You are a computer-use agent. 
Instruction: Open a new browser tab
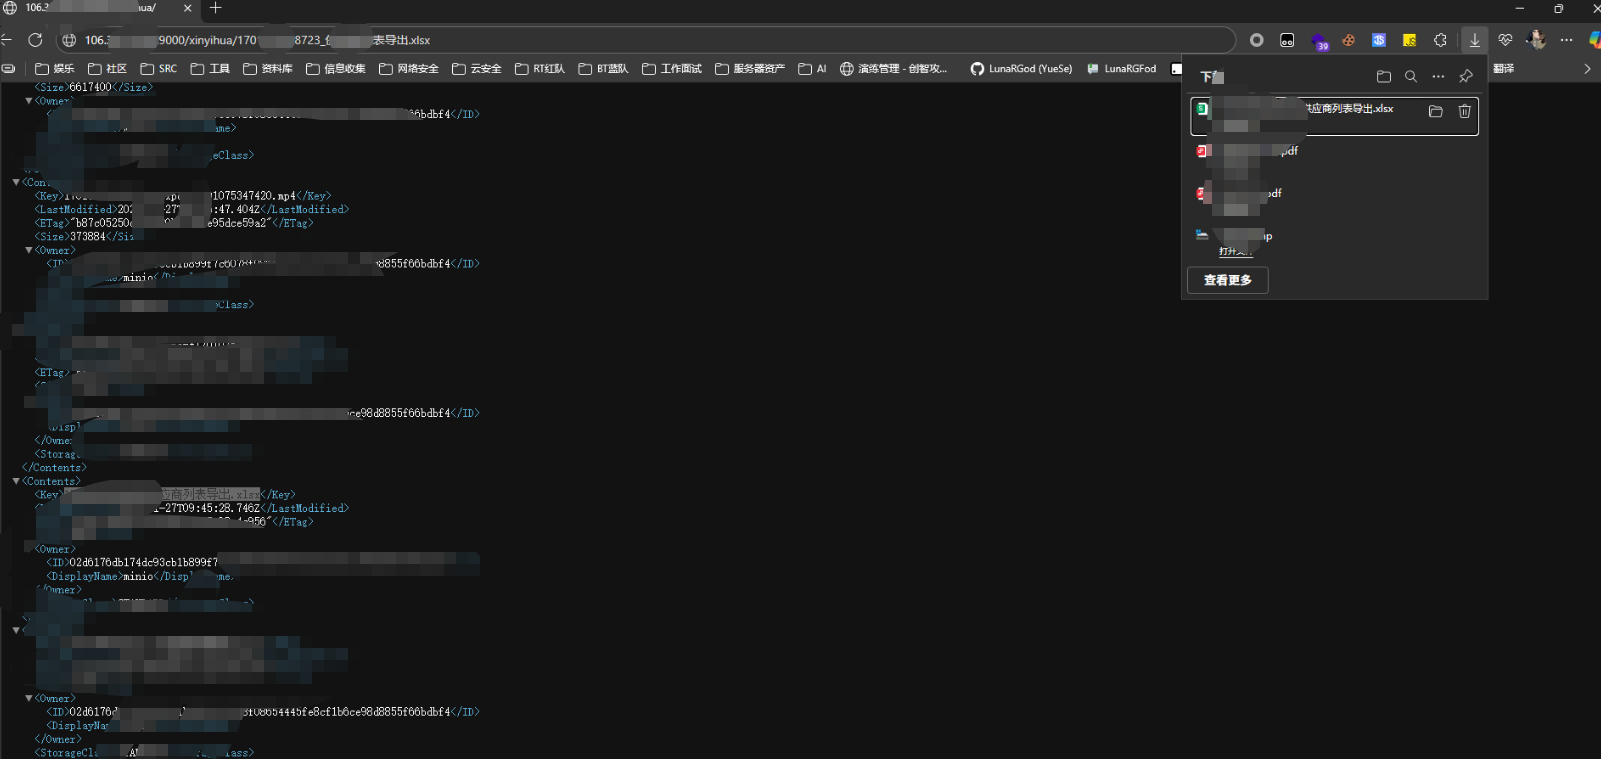[215, 8]
